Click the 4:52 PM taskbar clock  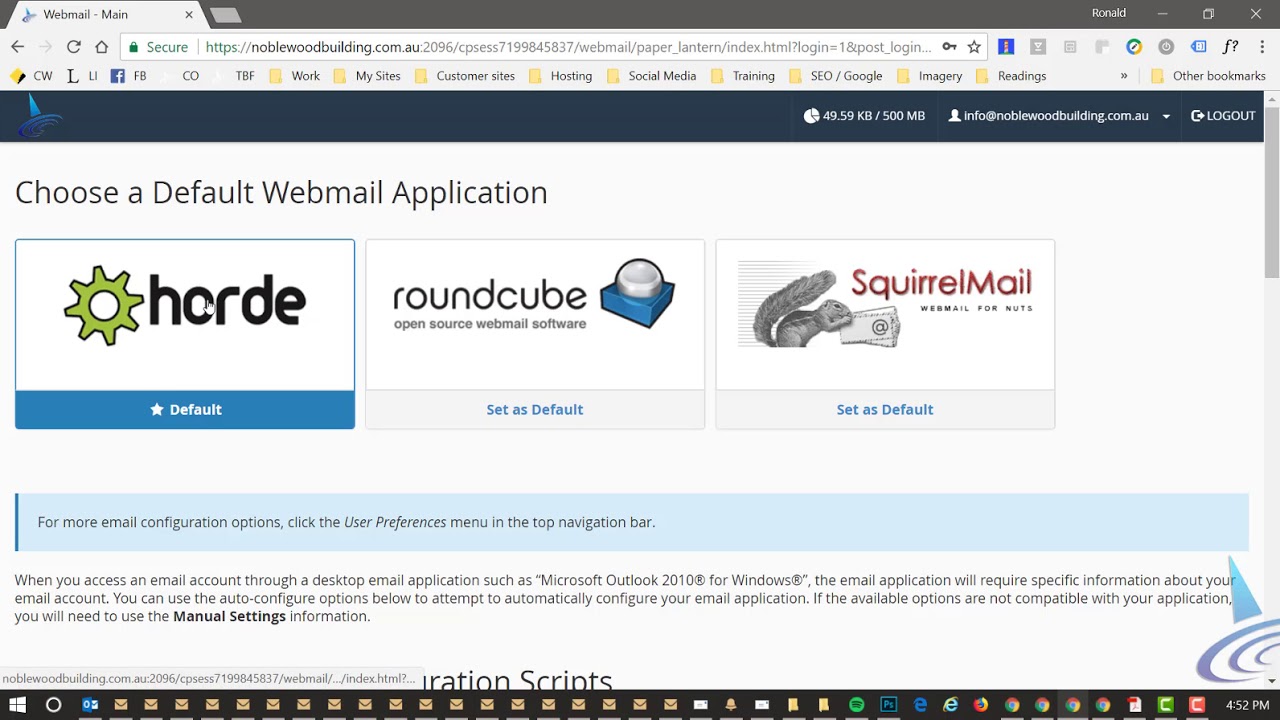pyautogui.click(x=1247, y=705)
